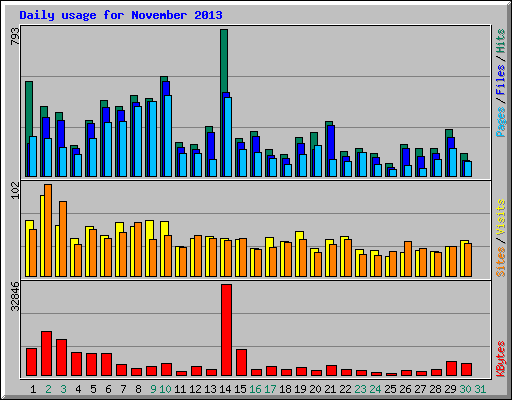Select green day label "16" on the x-axis
512x400 pixels.
point(255,389)
